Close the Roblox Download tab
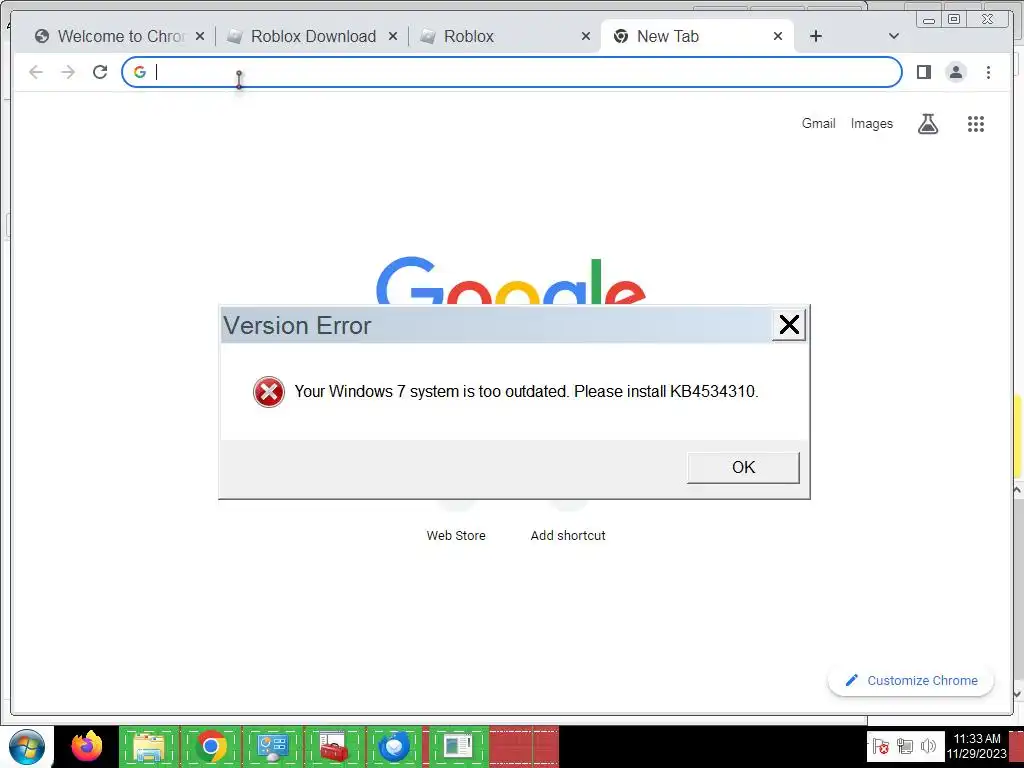Screen dimensions: 1024x768 (393, 37)
